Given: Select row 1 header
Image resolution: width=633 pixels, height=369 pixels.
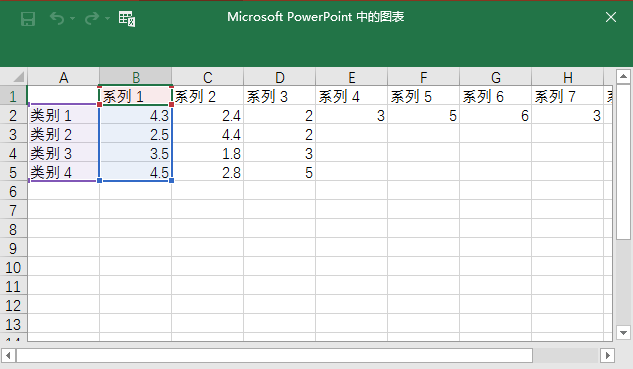Looking at the screenshot, I should click(x=13, y=96).
